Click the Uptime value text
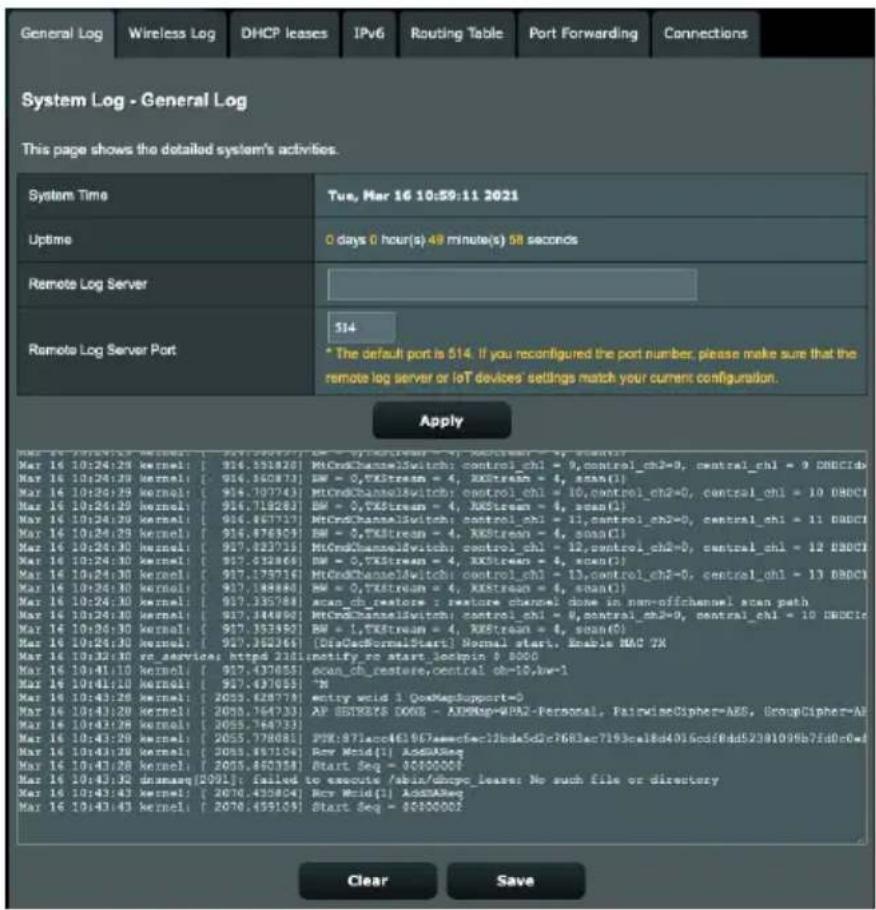This screenshot has width=876, height=910. pos(451,240)
